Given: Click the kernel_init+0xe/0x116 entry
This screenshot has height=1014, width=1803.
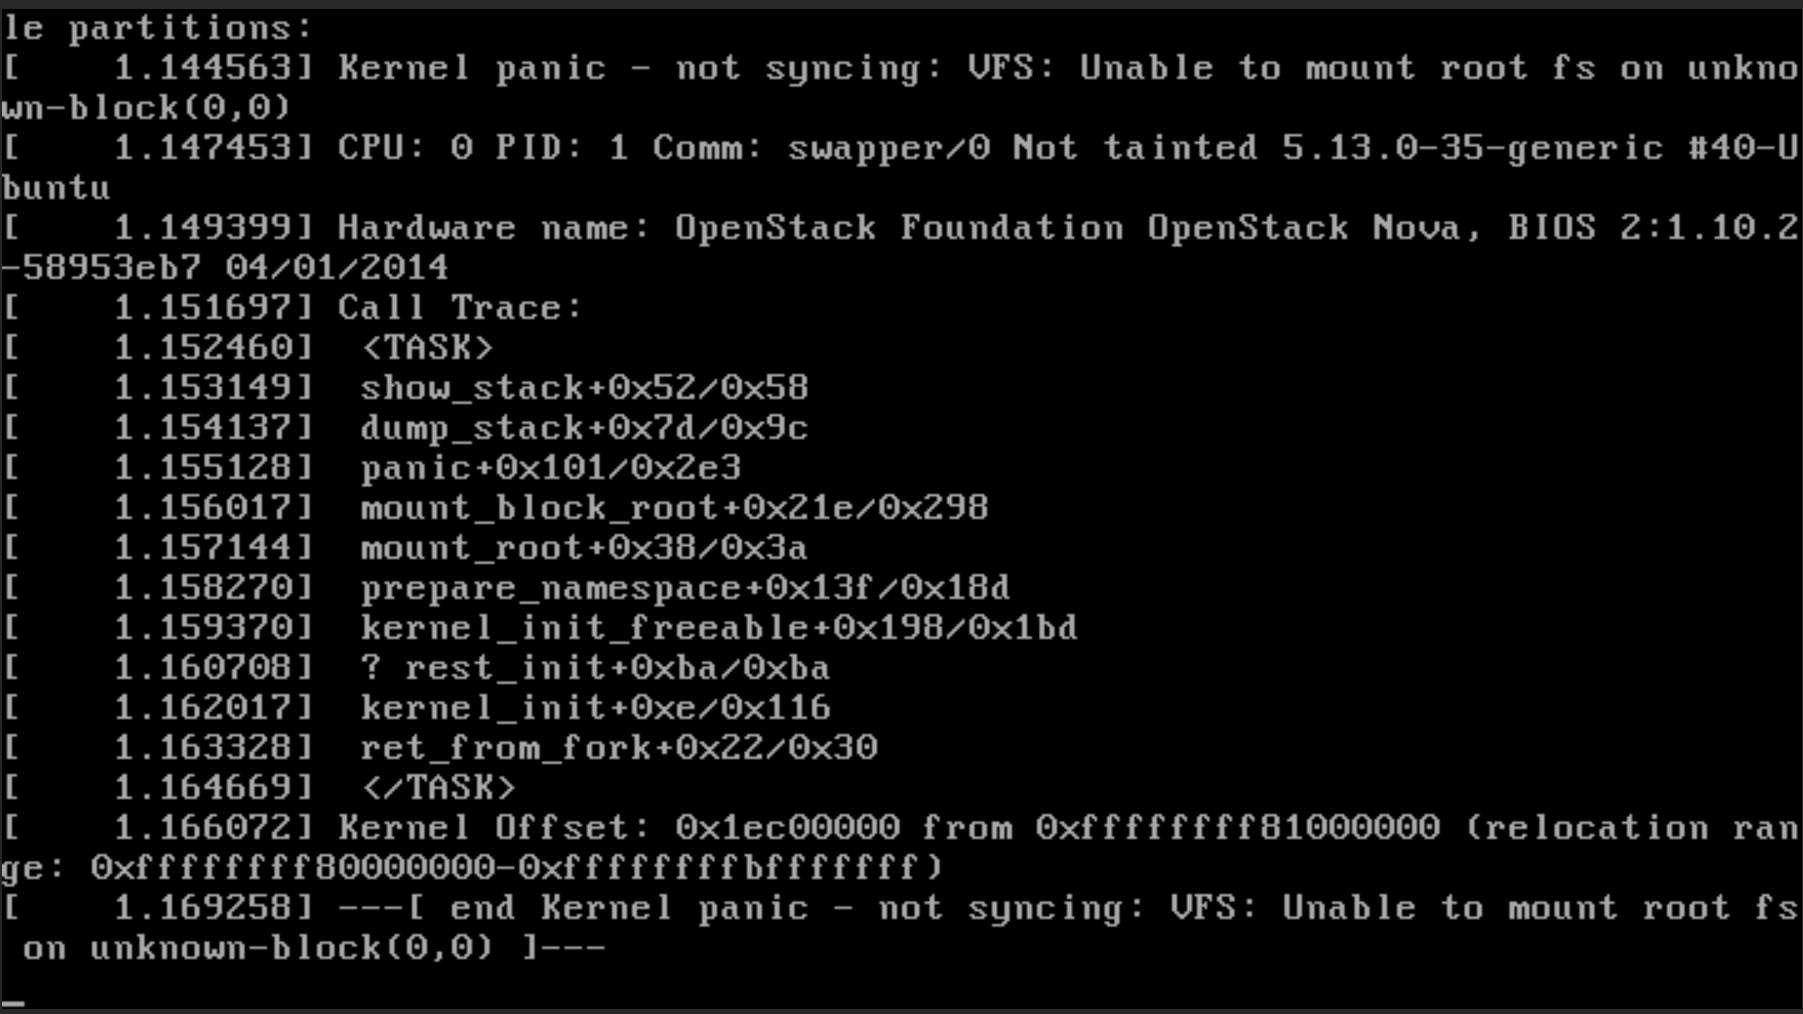Looking at the screenshot, I should [x=595, y=708].
